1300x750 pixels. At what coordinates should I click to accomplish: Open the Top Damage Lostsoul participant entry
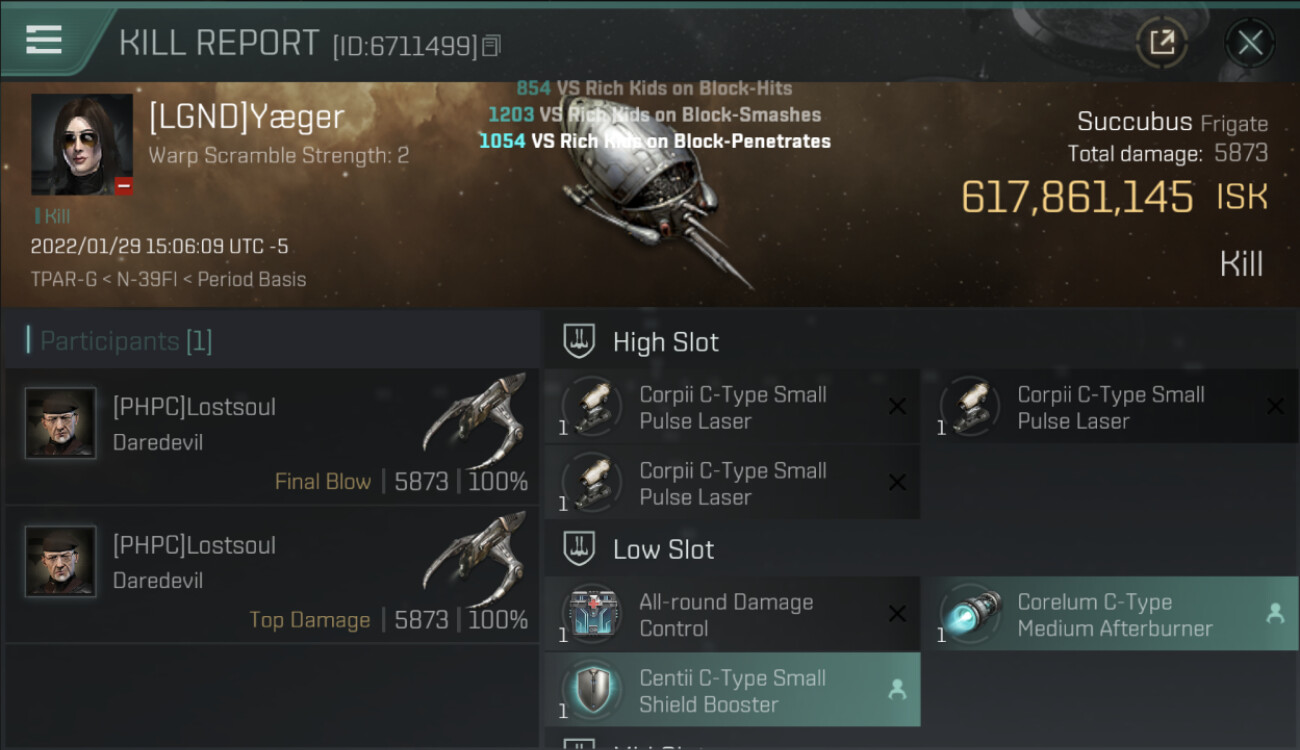pos(272,574)
